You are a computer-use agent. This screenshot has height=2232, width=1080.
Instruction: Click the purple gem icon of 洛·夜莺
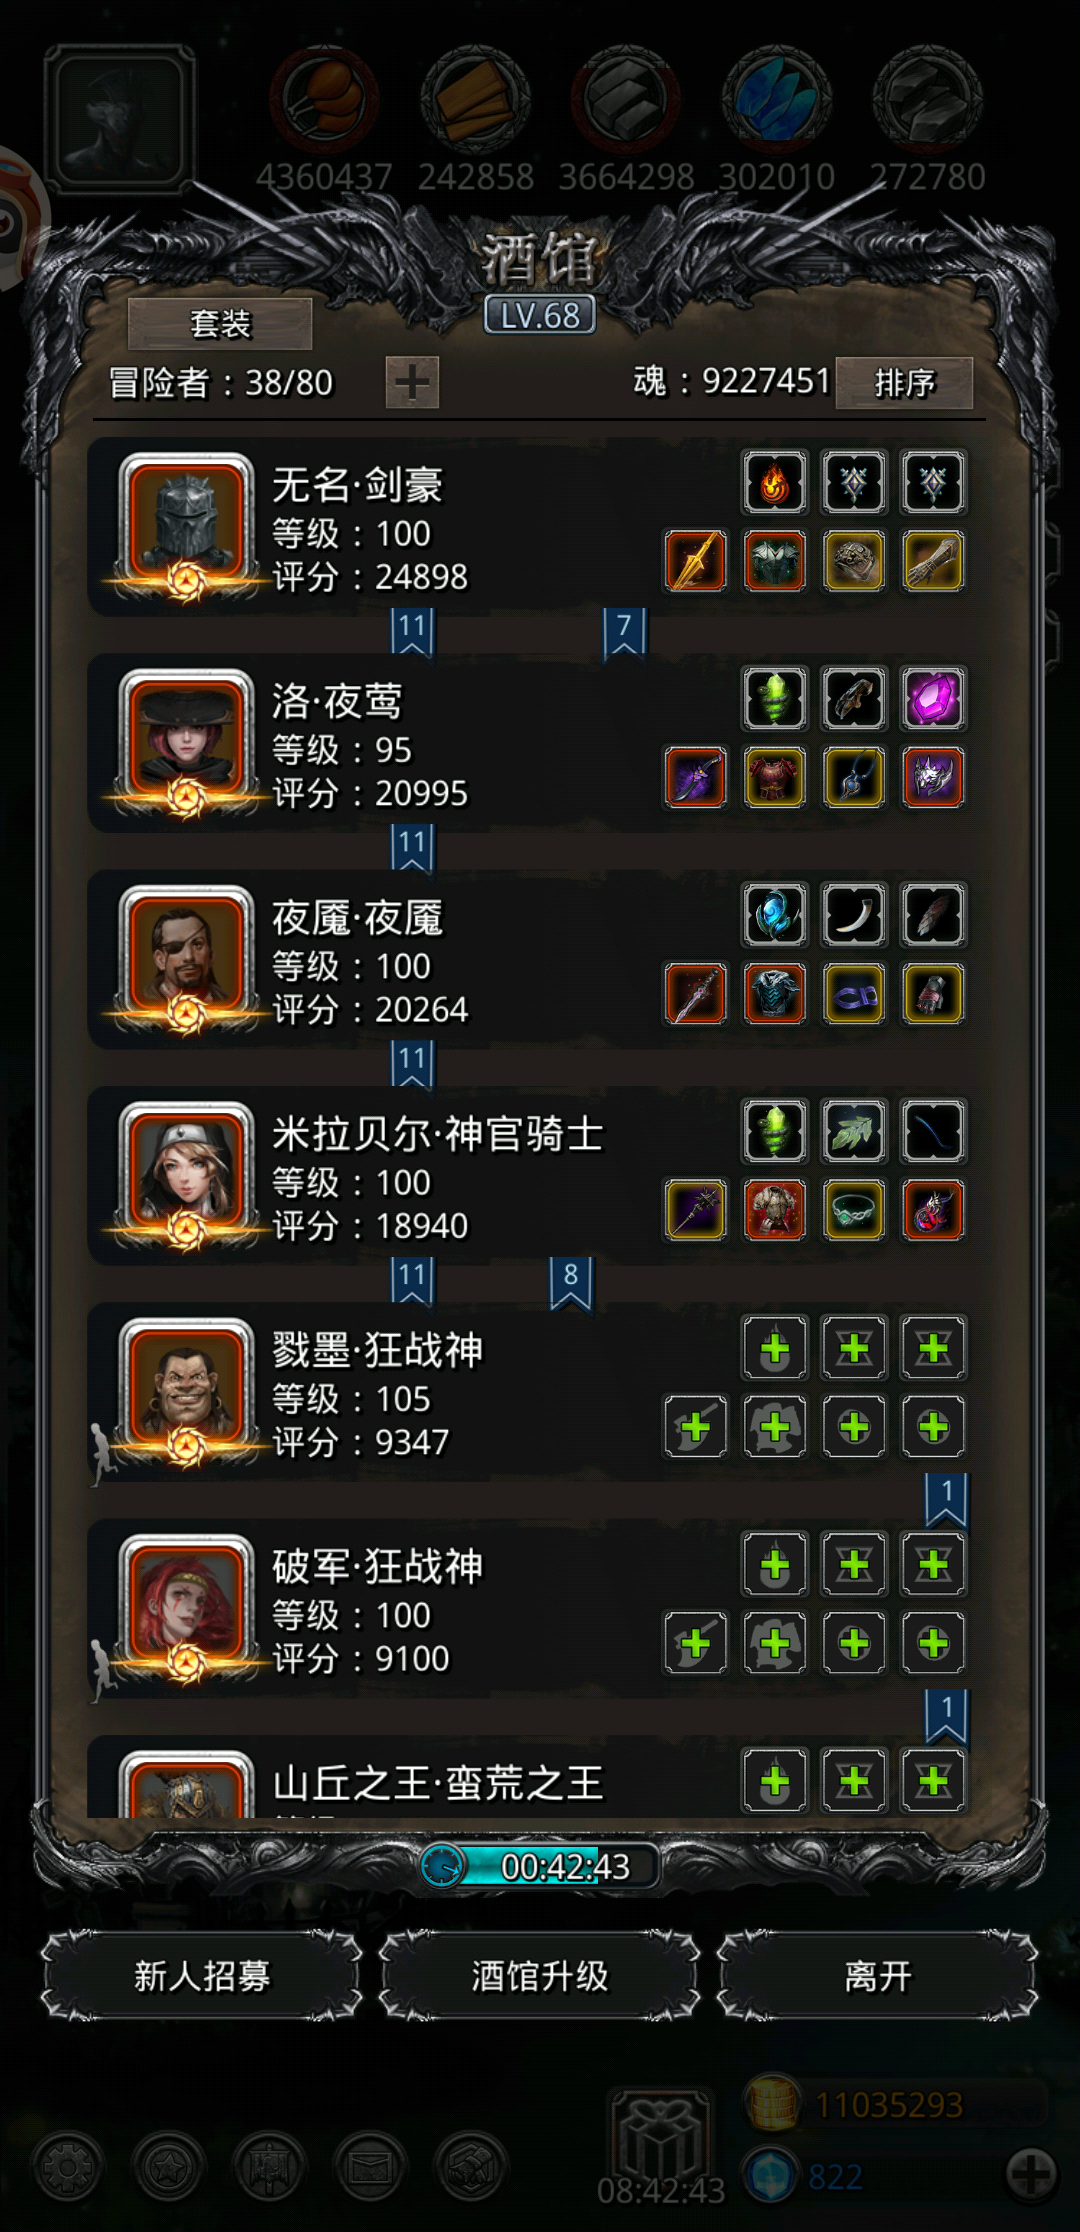(x=933, y=699)
